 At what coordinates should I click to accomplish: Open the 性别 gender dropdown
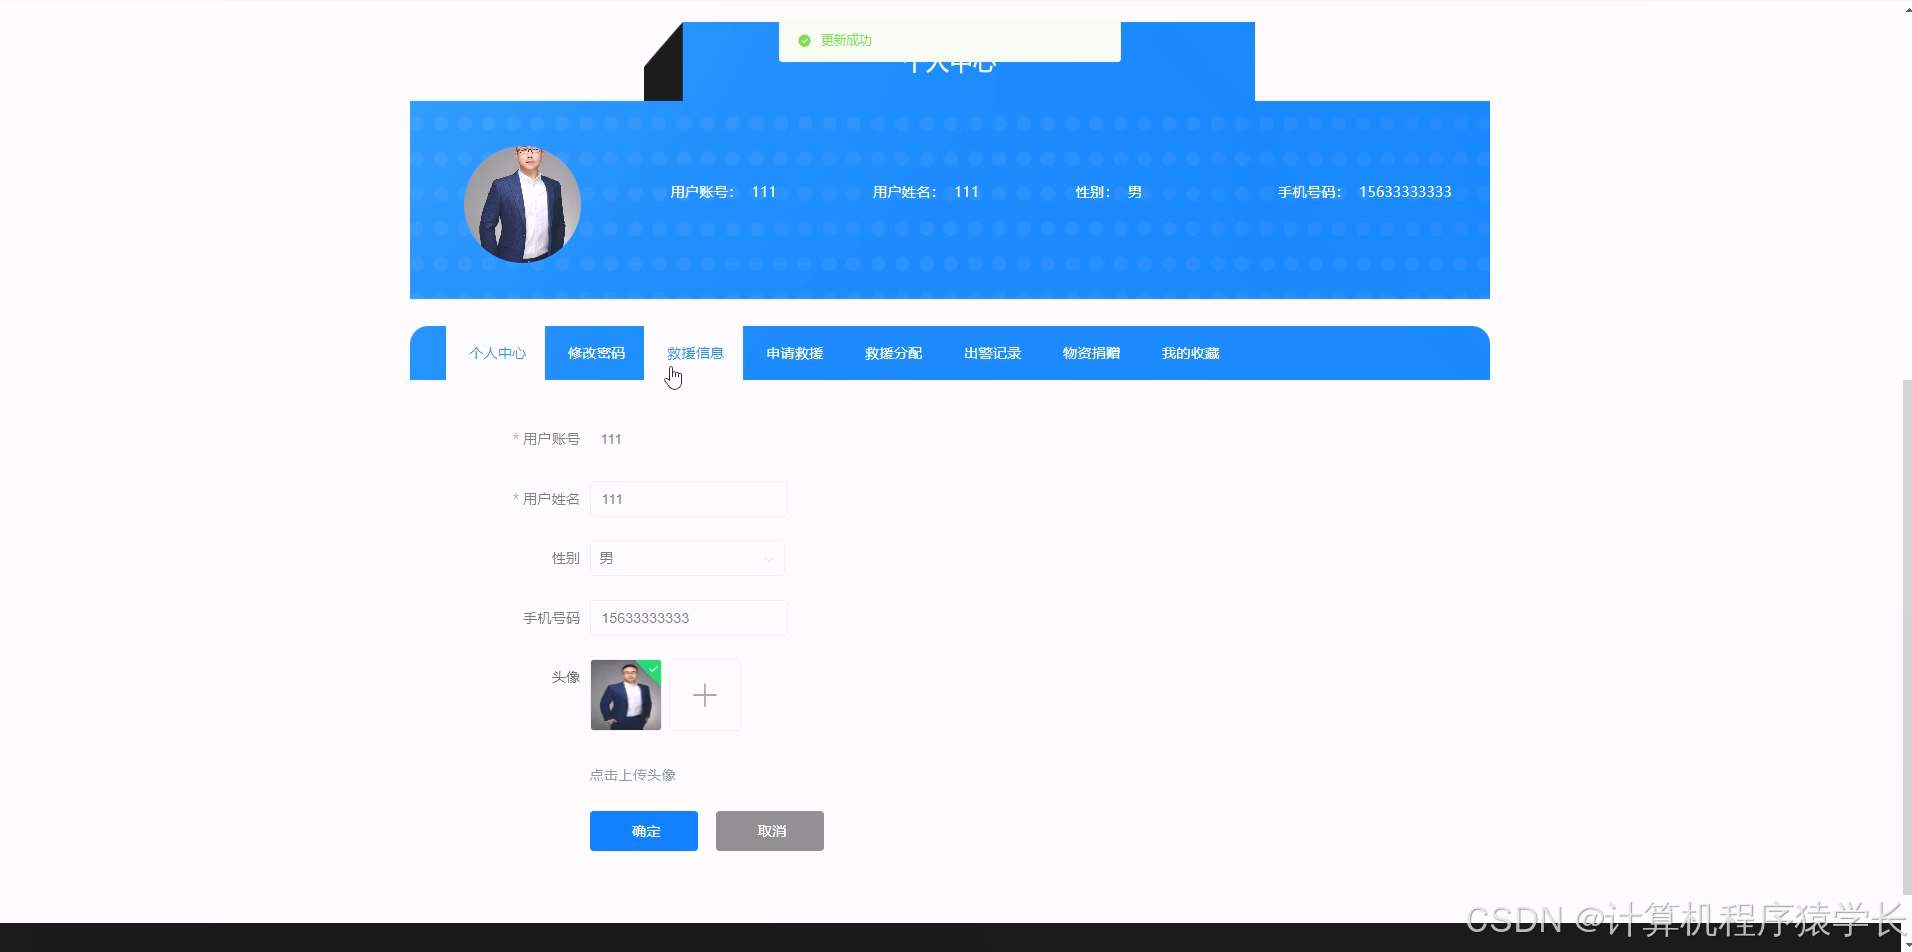pos(687,557)
